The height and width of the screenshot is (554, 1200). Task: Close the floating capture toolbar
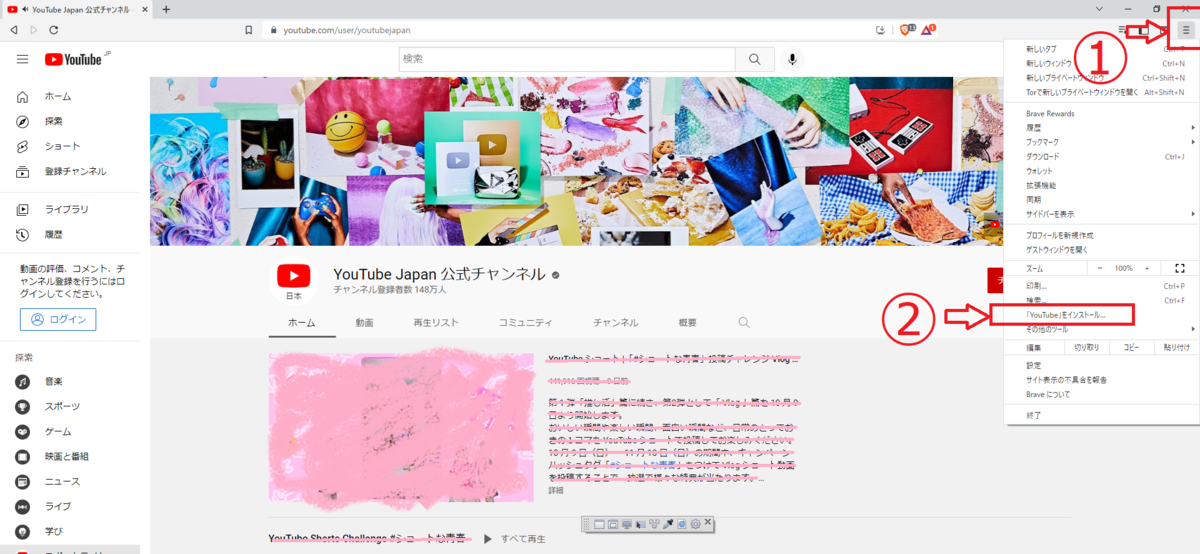[x=708, y=522]
